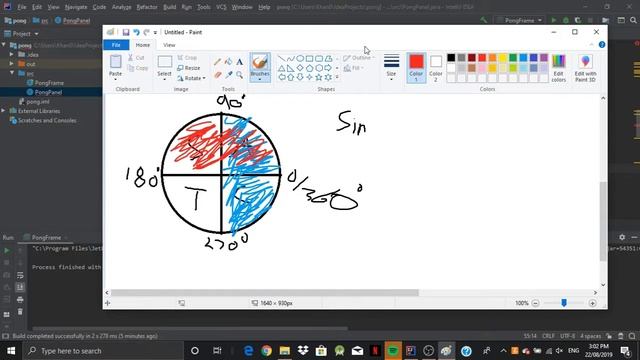Click Edit colors in Paint
This screenshot has width=640, height=360.
558,68
